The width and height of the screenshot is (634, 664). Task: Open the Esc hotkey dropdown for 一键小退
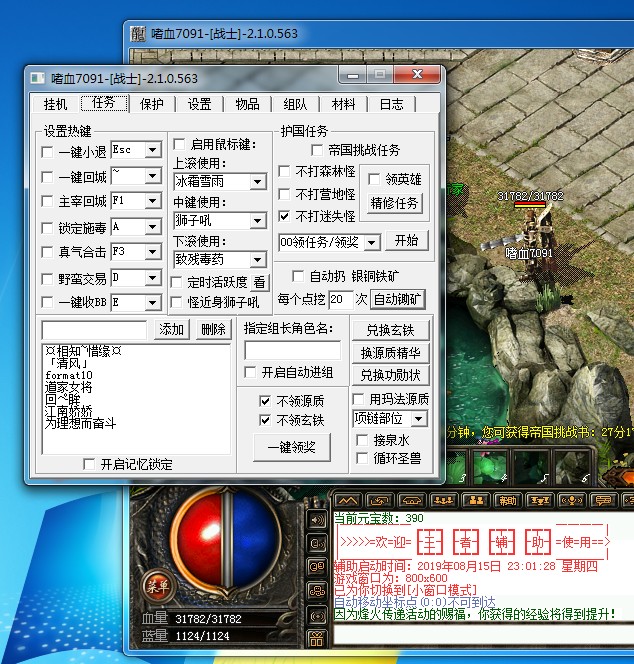(x=152, y=150)
